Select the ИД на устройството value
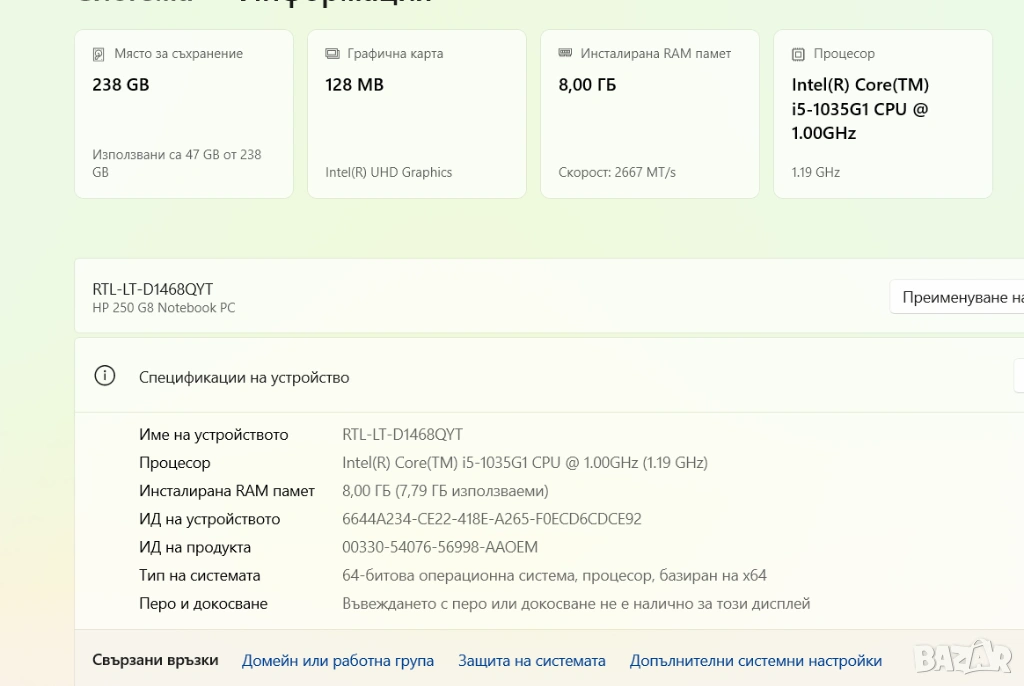The height and width of the screenshot is (686, 1024). coord(492,519)
